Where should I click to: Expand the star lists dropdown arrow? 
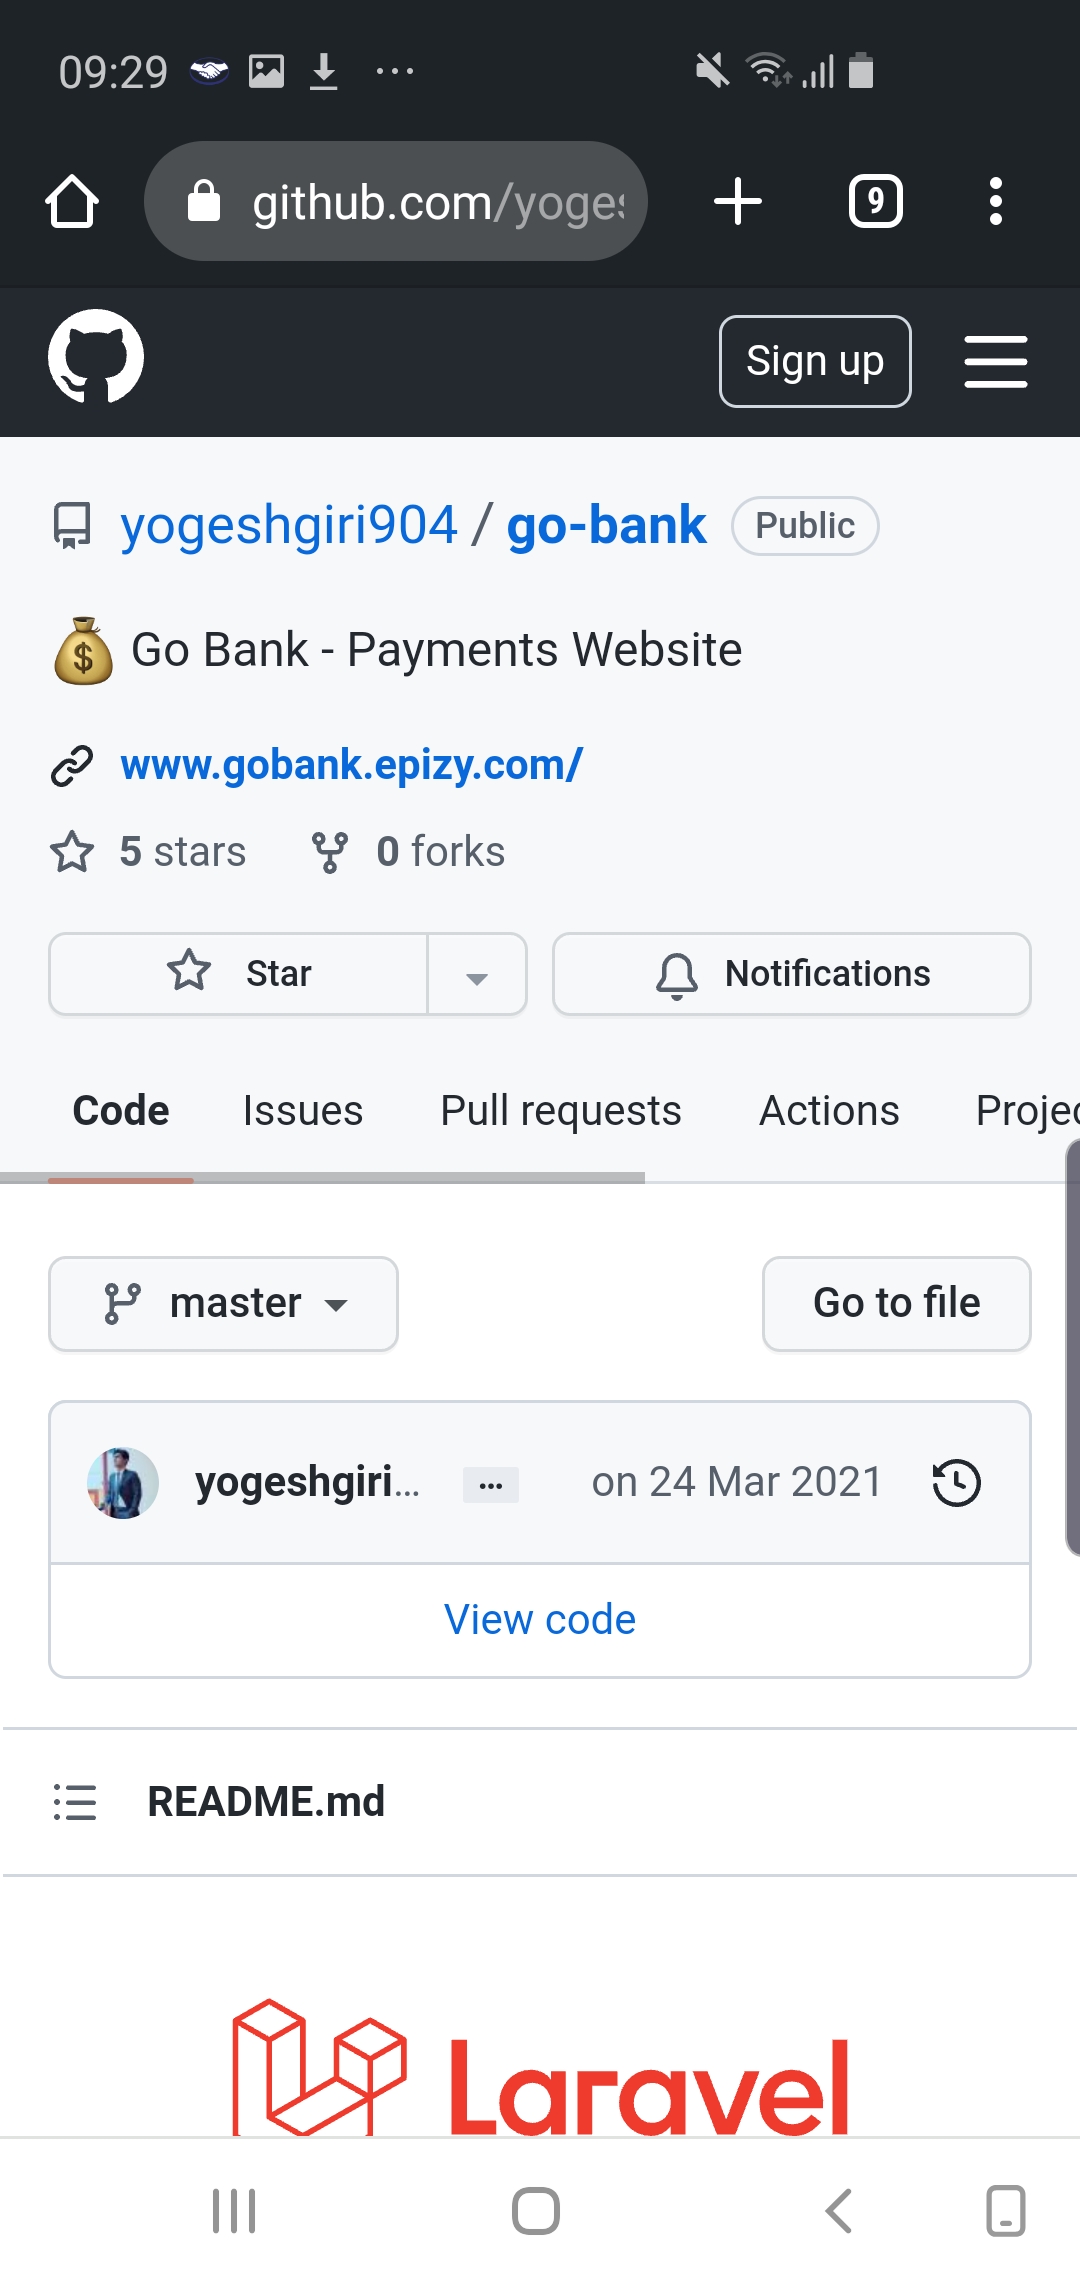point(477,975)
